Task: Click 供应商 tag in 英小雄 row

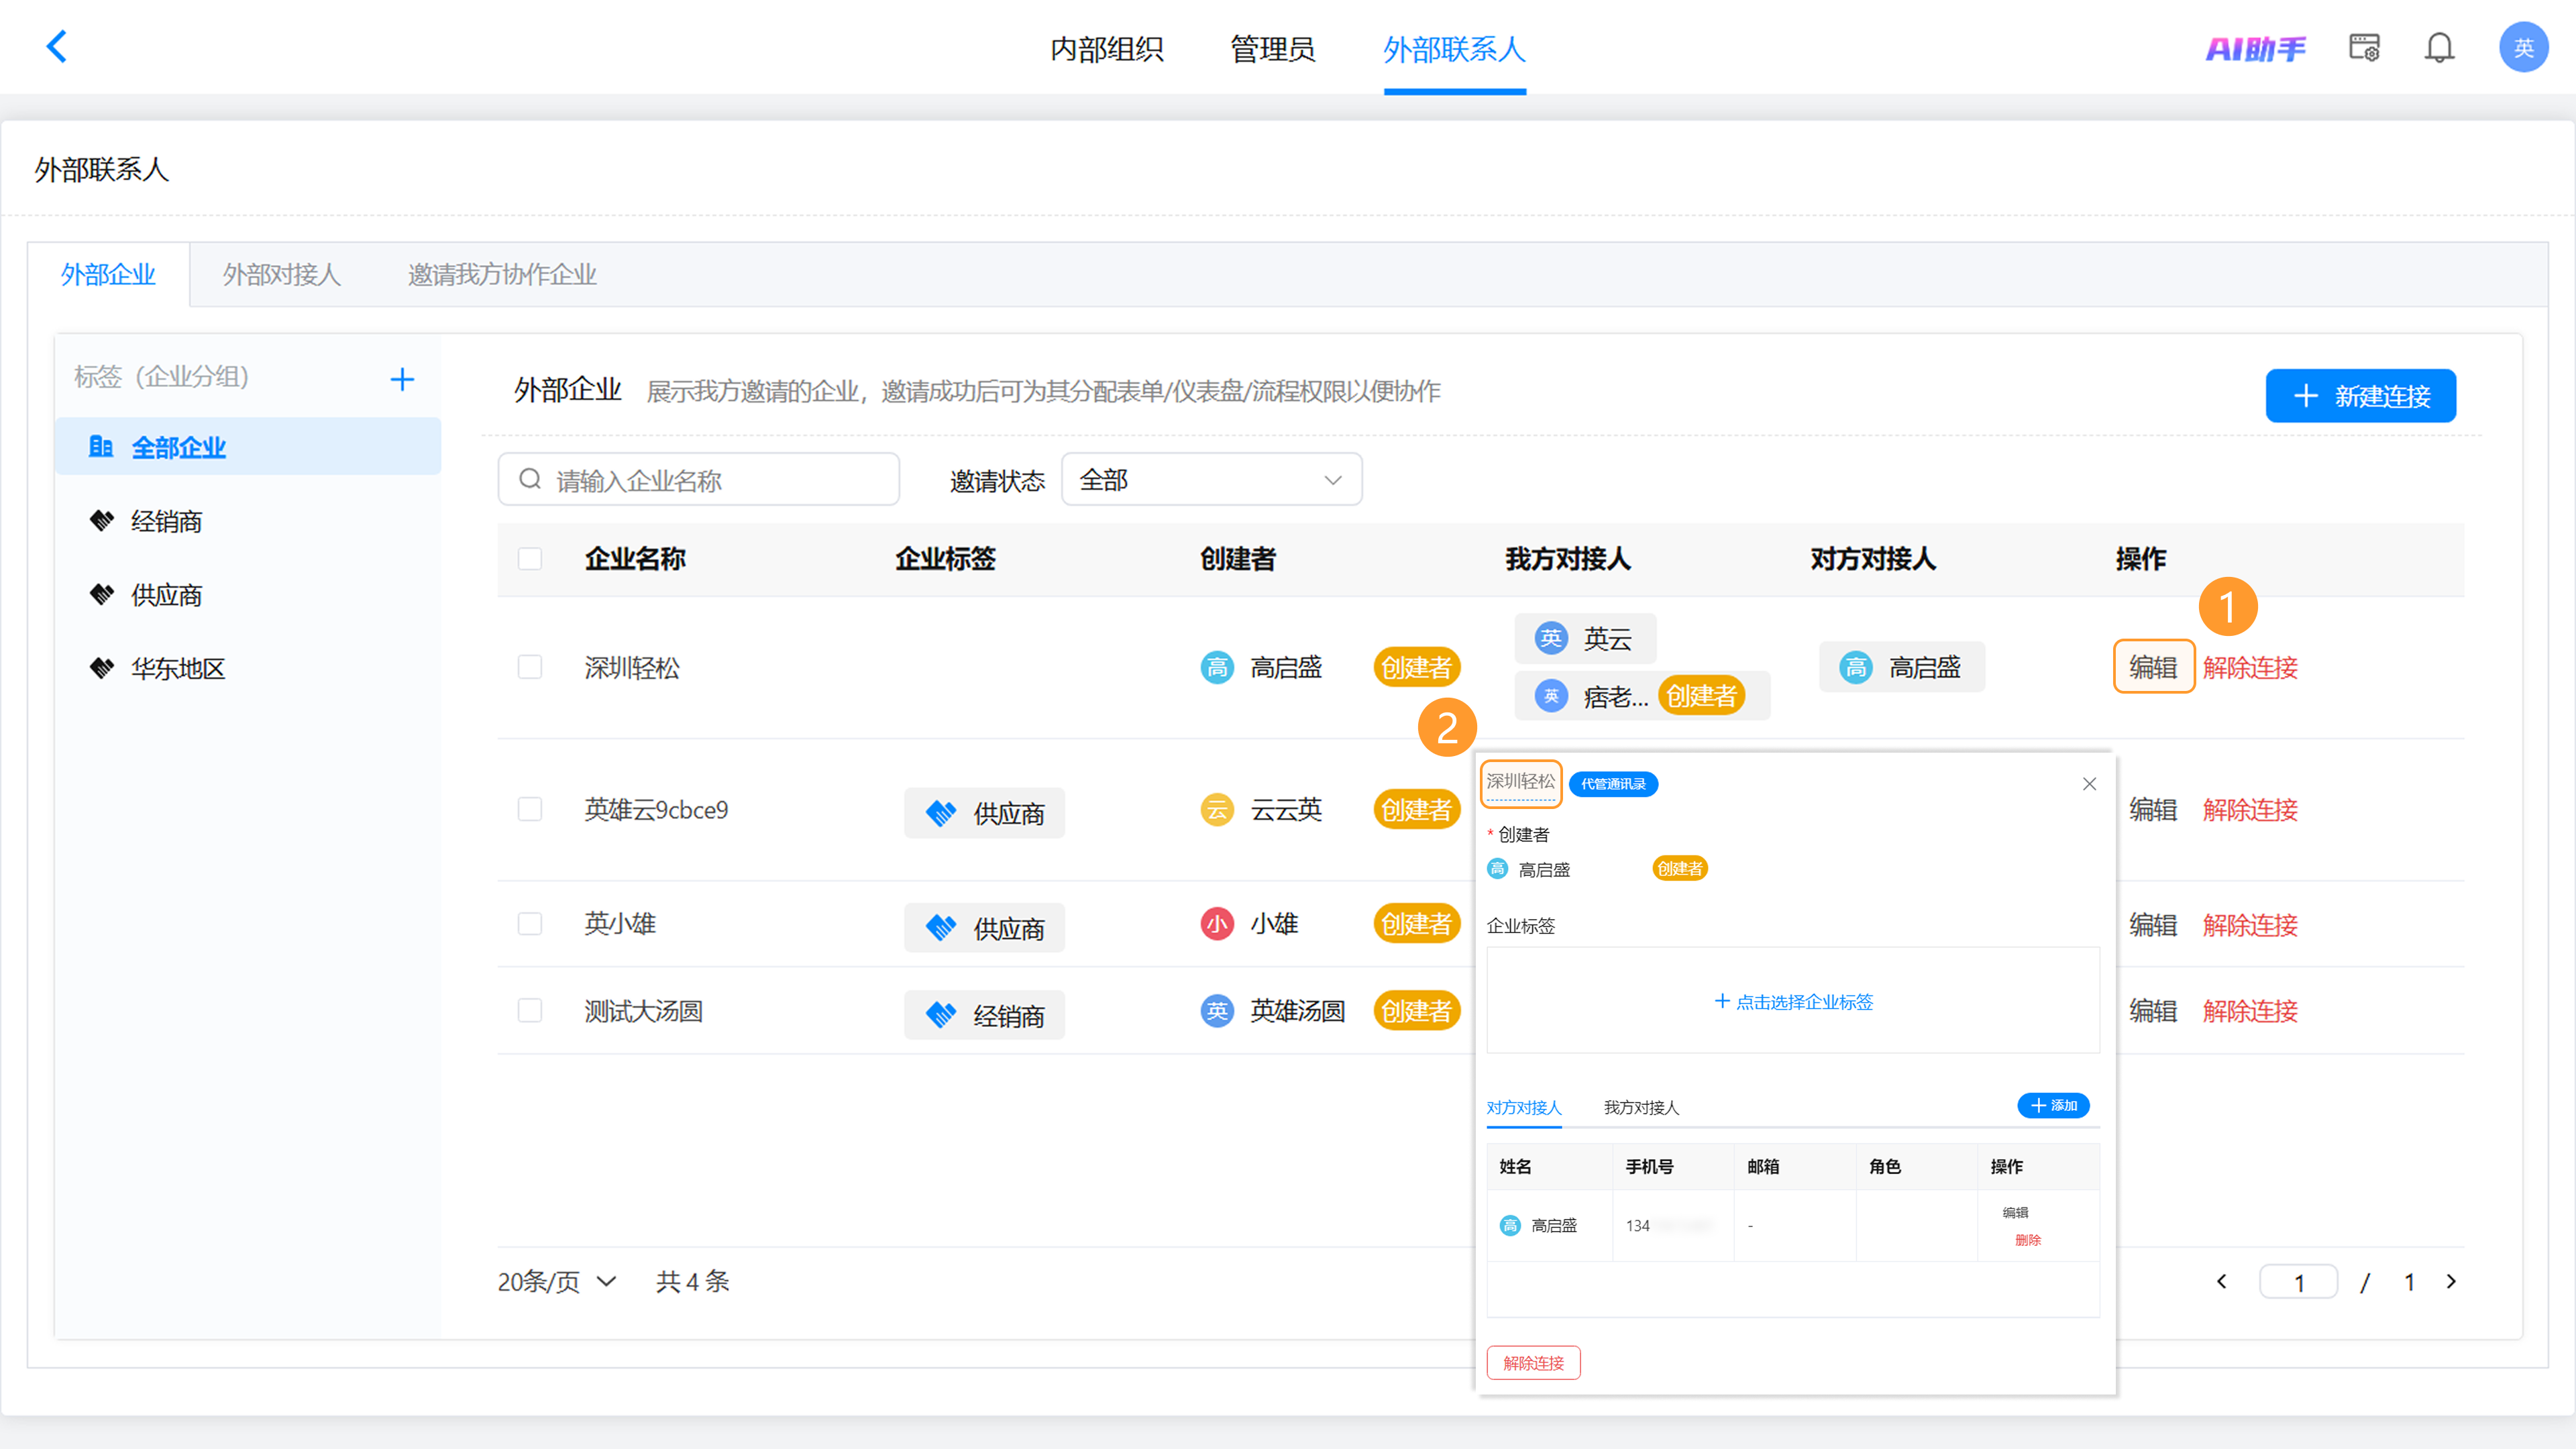Action: 984,928
